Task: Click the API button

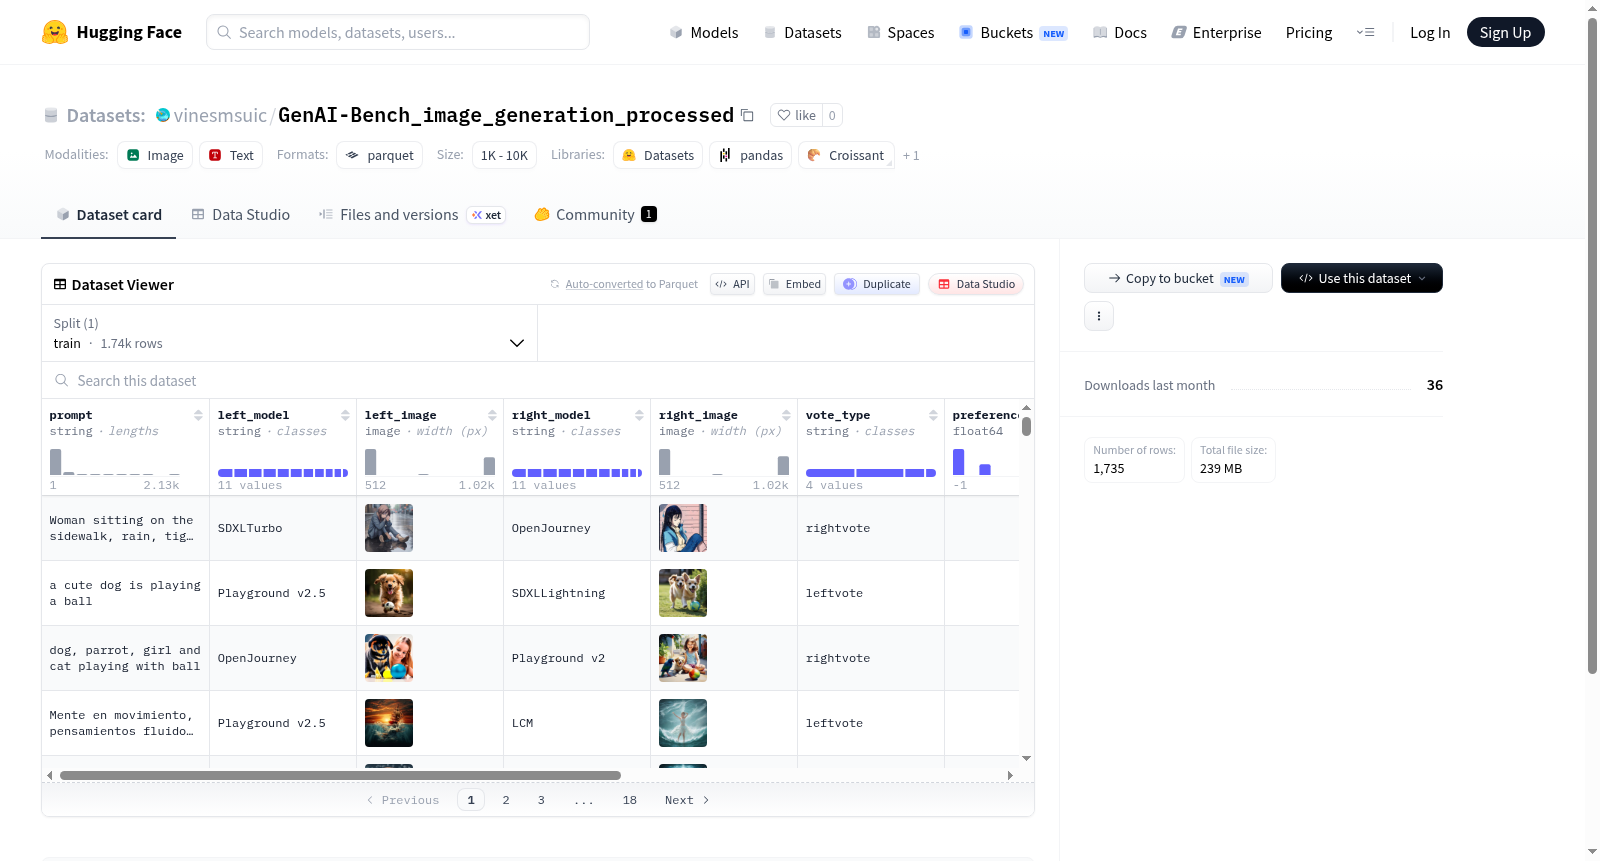Action: [x=732, y=284]
